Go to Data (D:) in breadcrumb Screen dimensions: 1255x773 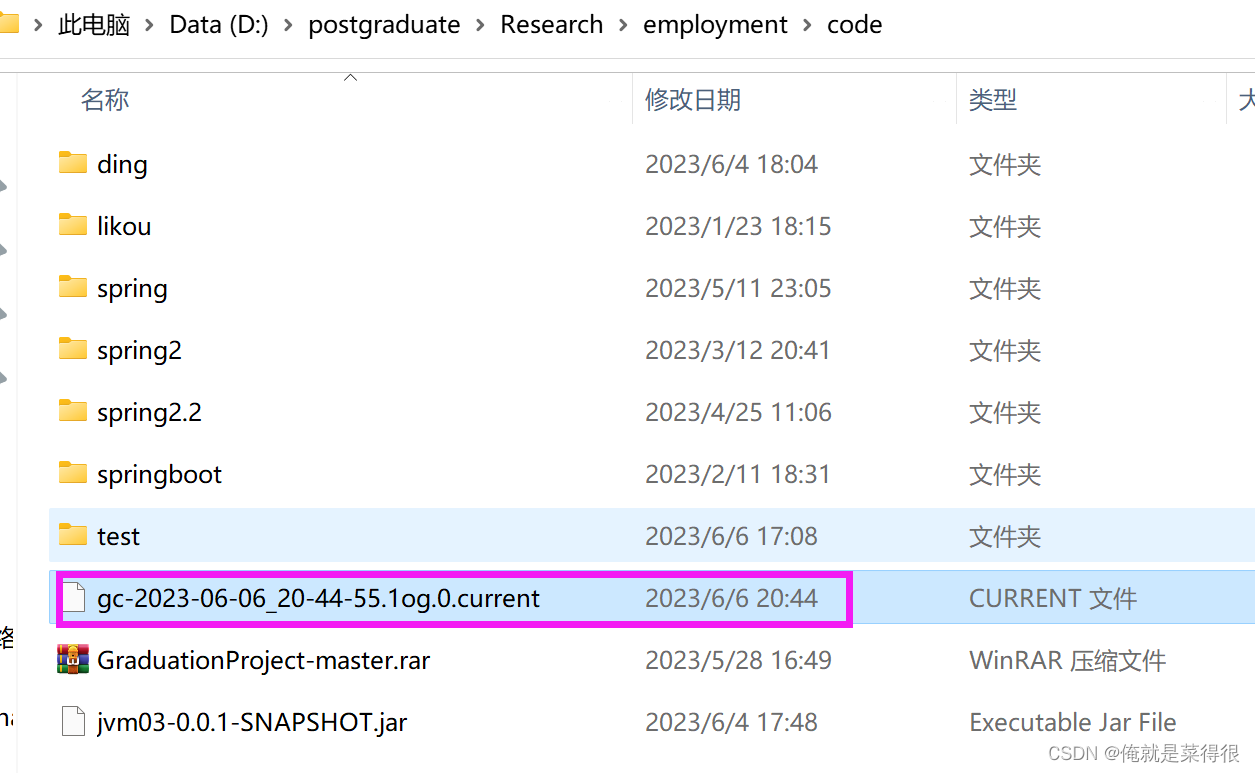pyautogui.click(x=219, y=25)
